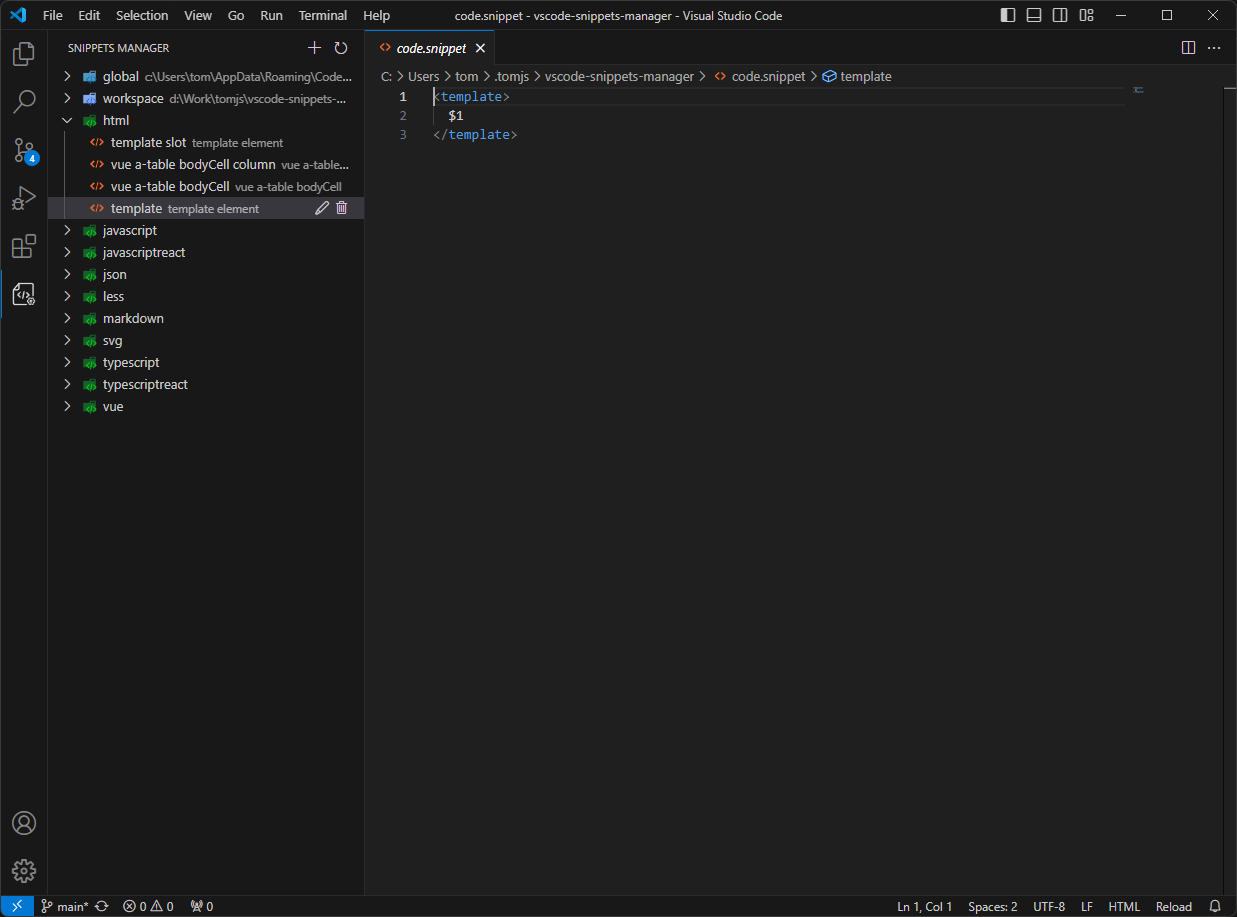Click vscode-snippets-manager in breadcrumb
Image resolution: width=1237 pixels, height=917 pixels.
click(x=617, y=76)
